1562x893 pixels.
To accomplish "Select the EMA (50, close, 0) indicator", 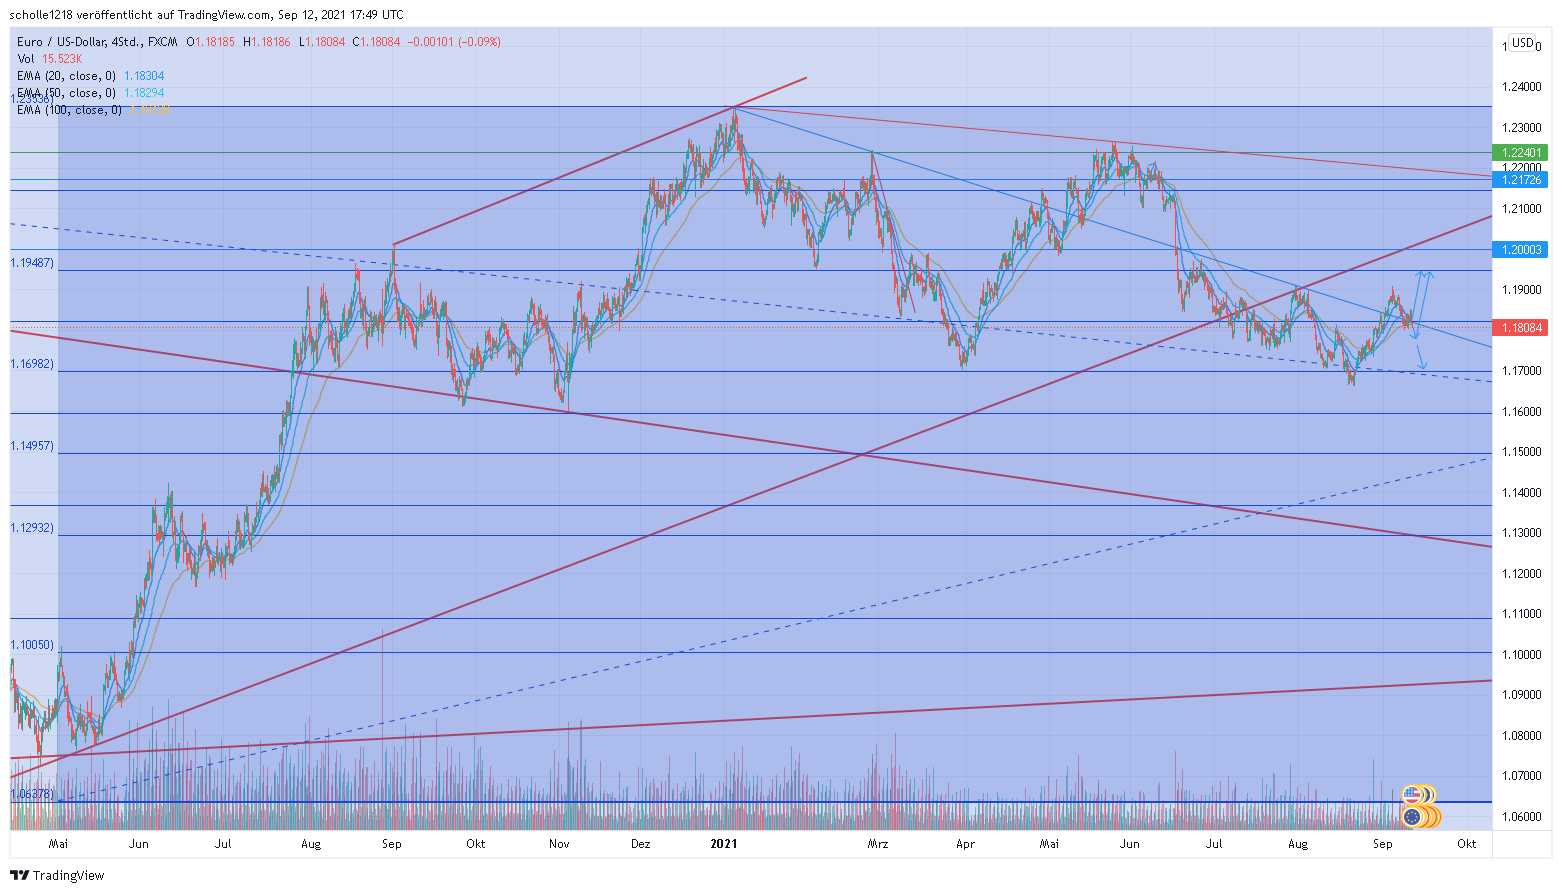I will click(x=65, y=93).
